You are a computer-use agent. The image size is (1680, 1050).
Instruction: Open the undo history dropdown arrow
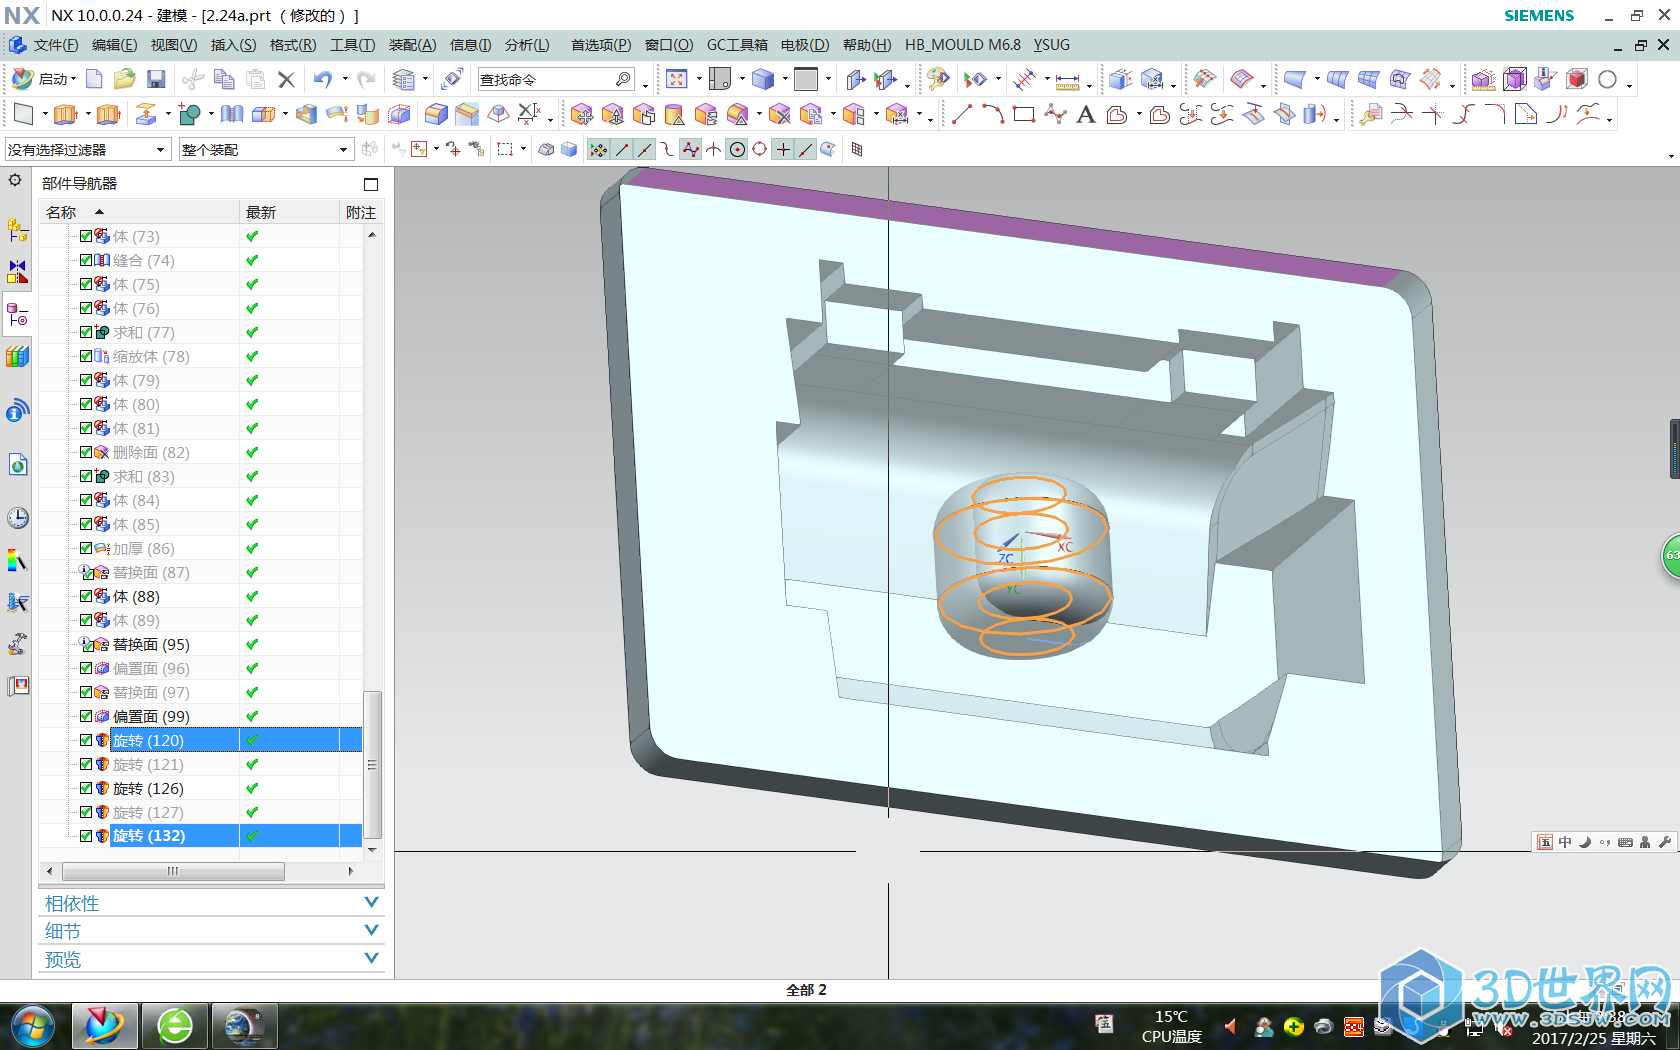pyautogui.click(x=345, y=79)
